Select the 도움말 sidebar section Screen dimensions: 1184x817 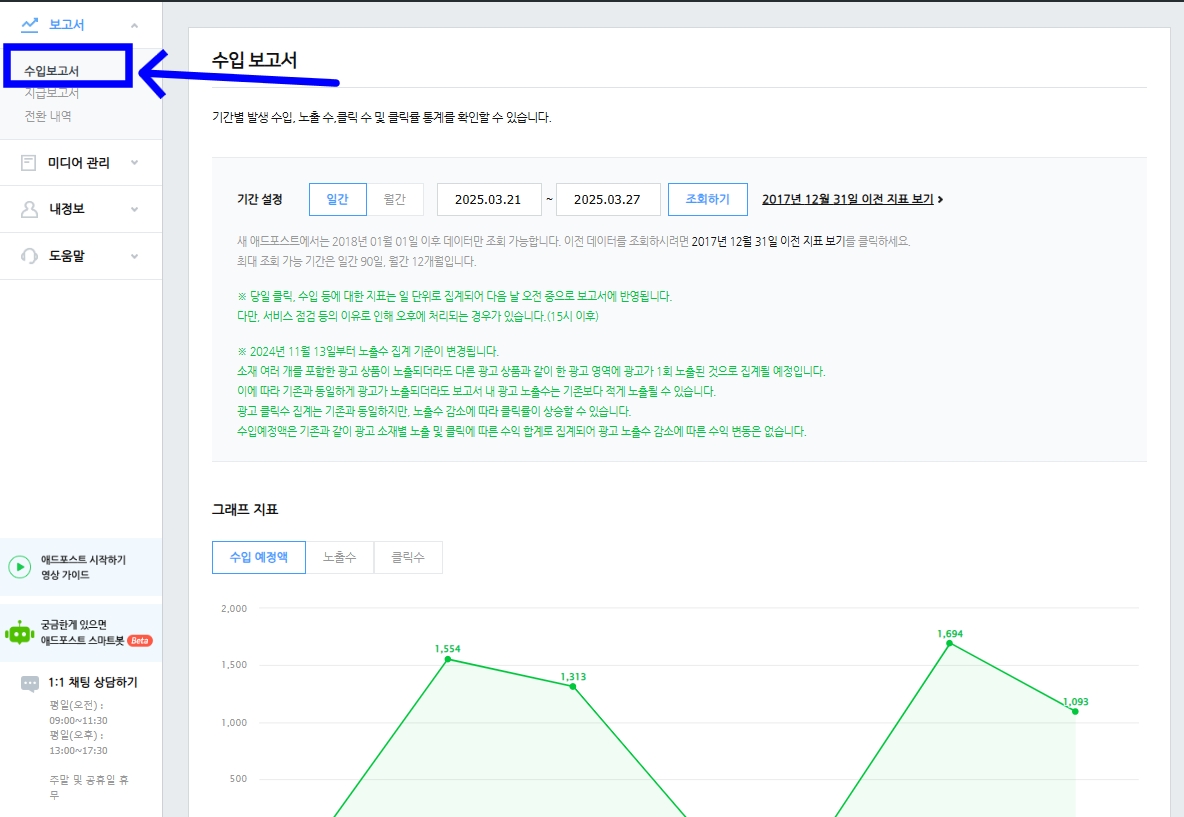click(x=81, y=256)
